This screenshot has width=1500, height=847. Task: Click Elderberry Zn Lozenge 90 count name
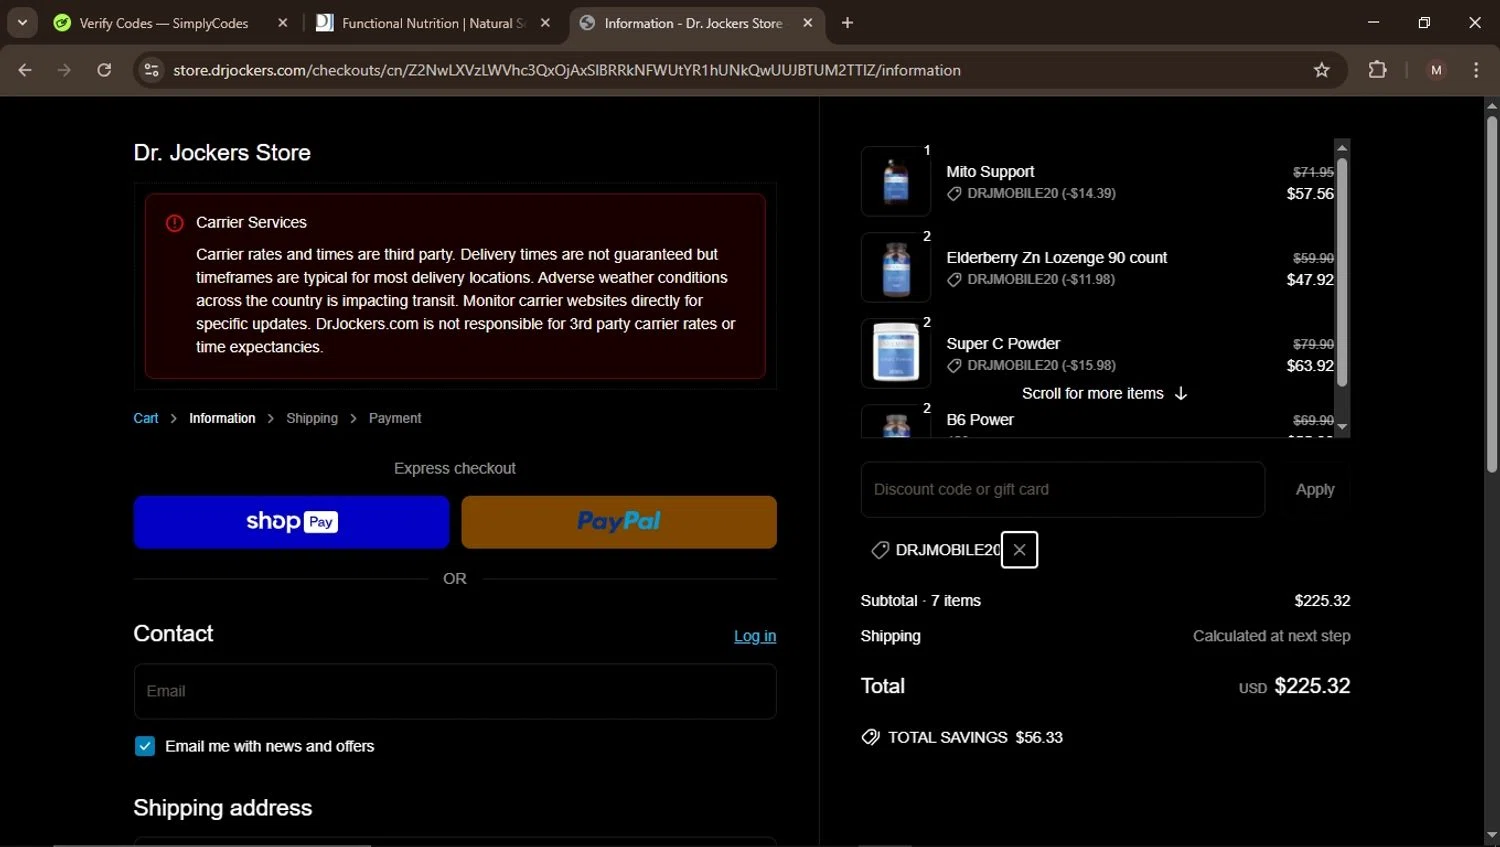[1056, 258]
